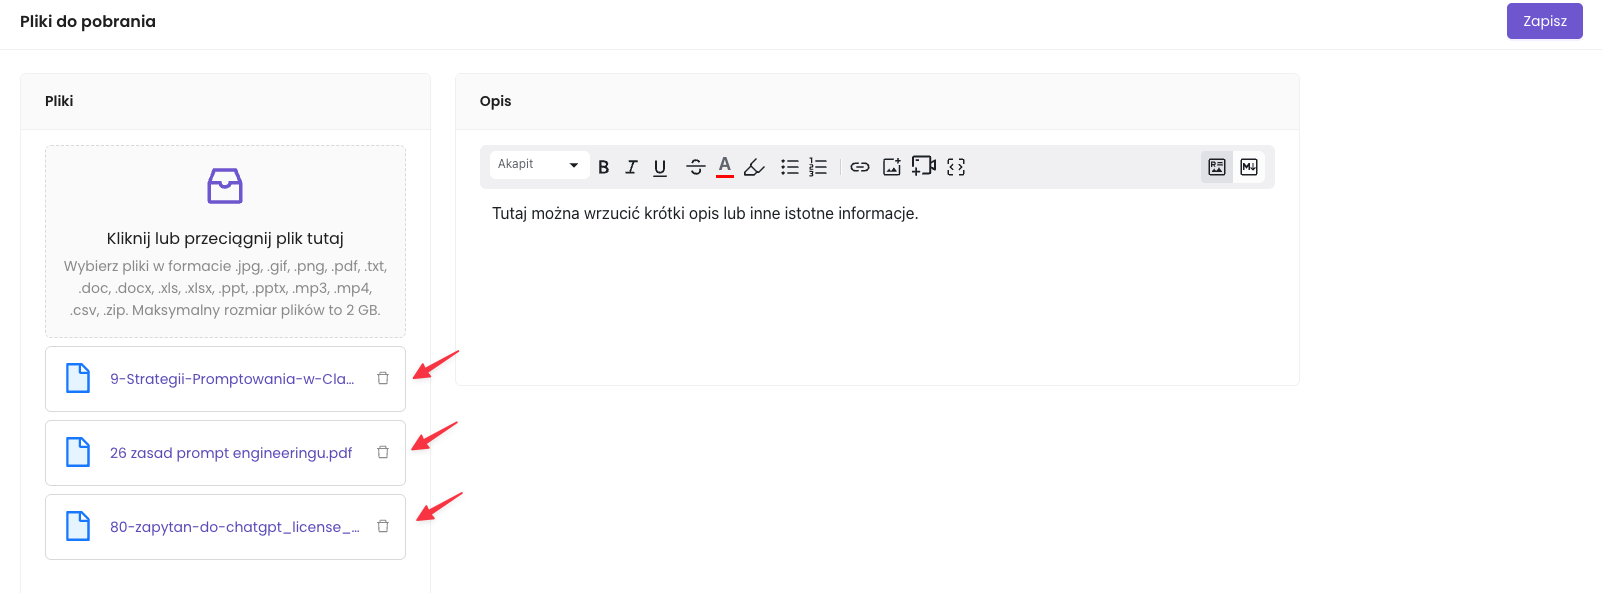
Task: Insert an image into the description
Action: click(x=892, y=167)
